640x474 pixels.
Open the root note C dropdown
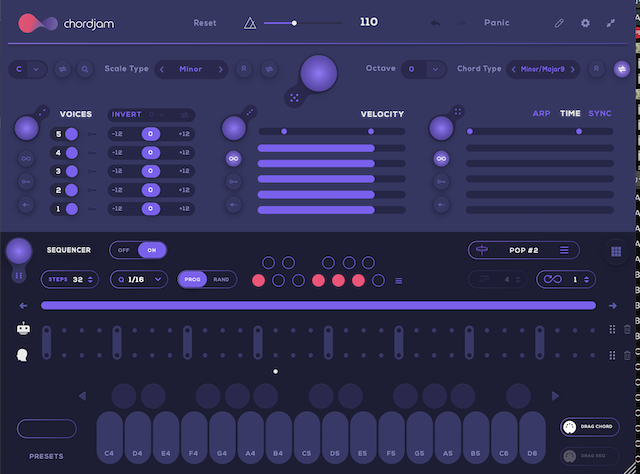pos(28,69)
